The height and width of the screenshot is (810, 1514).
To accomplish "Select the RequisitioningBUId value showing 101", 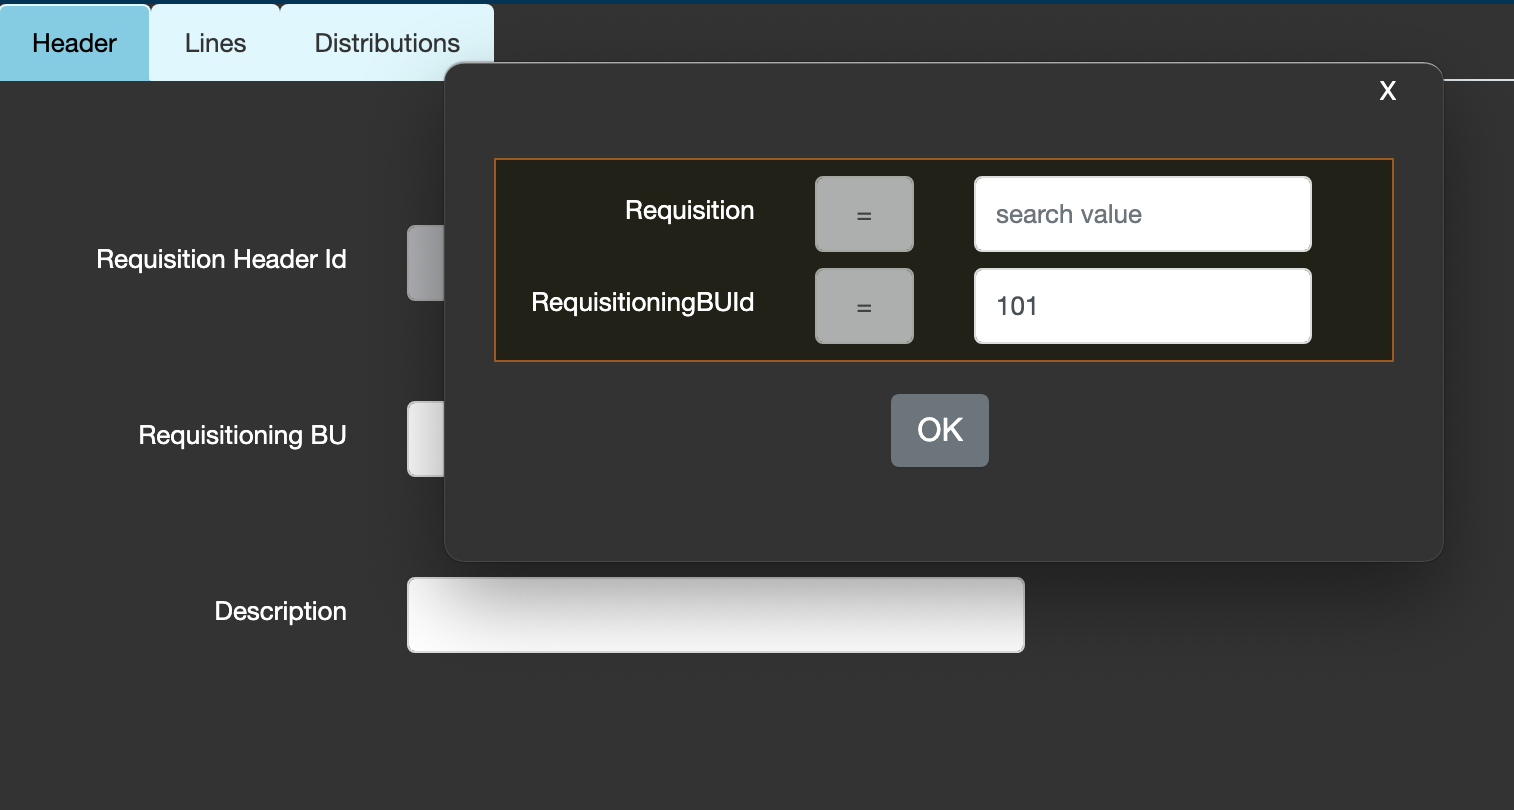I will click(1141, 306).
